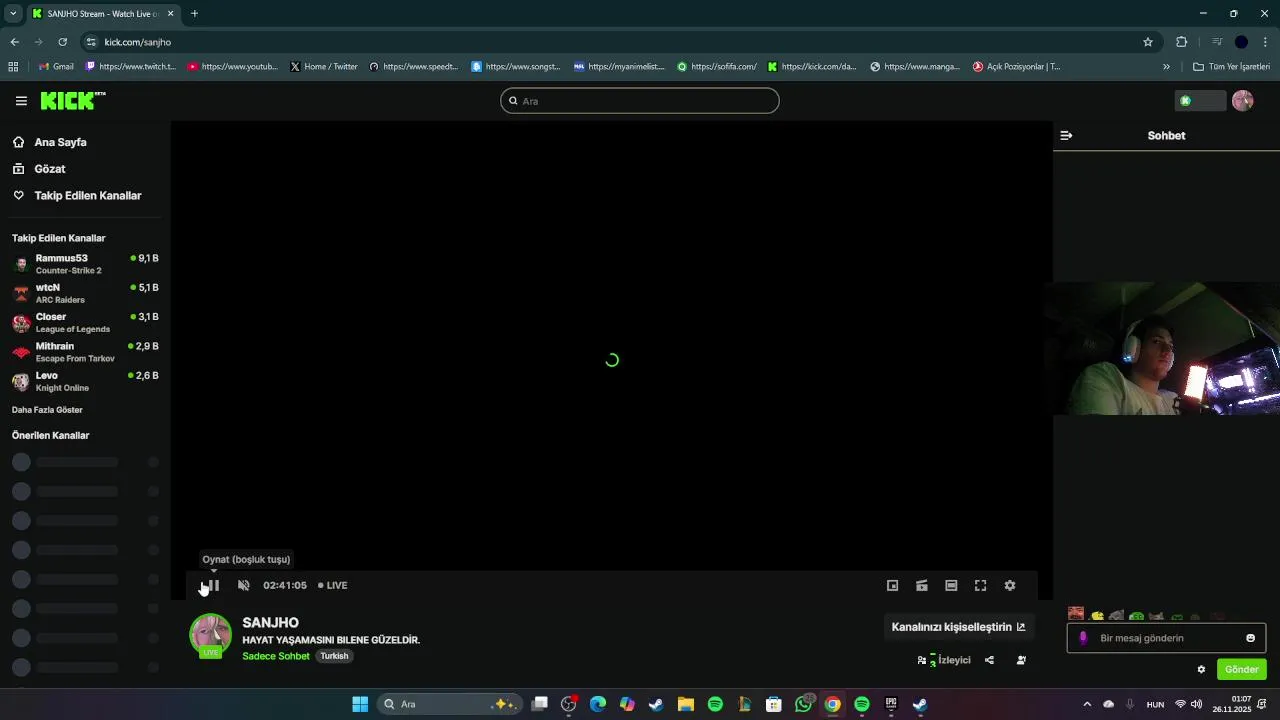Open picture-in-picture mini player
The width and height of the screenshot is (1280, 720).
[x=893, y=585]
